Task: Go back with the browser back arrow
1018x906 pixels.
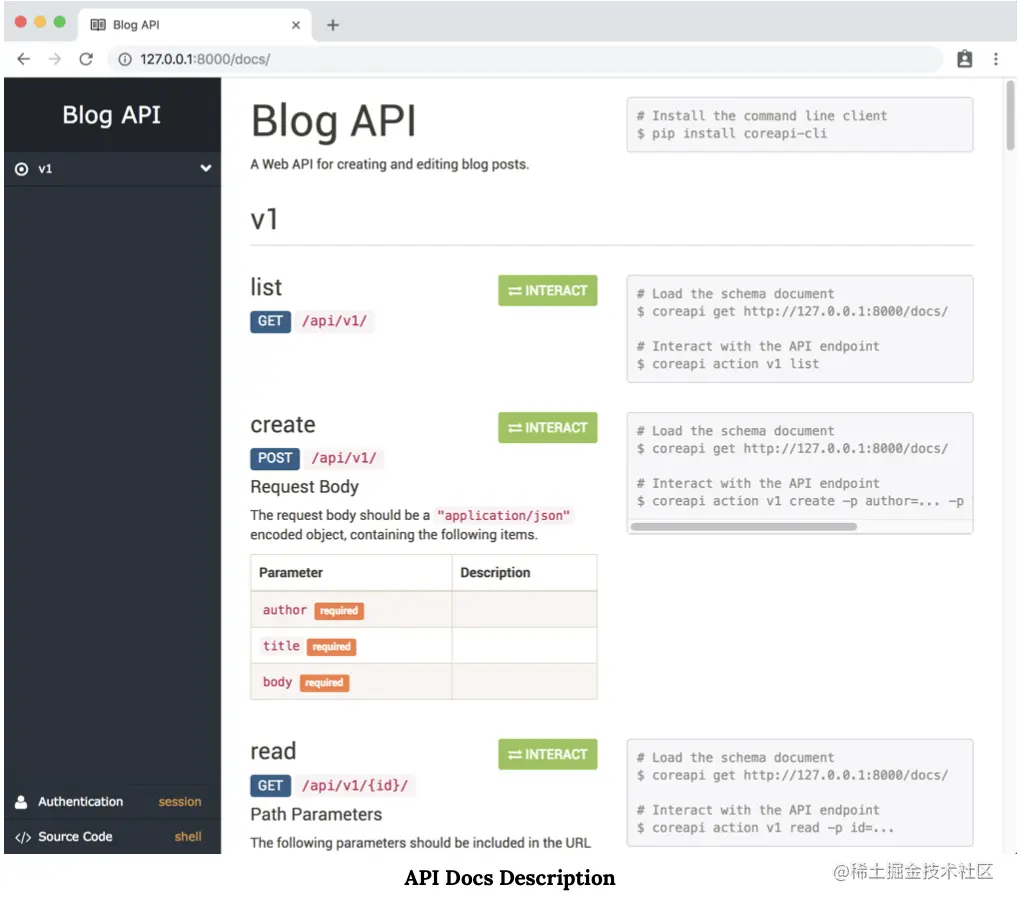Action: (x=23, y=59)
